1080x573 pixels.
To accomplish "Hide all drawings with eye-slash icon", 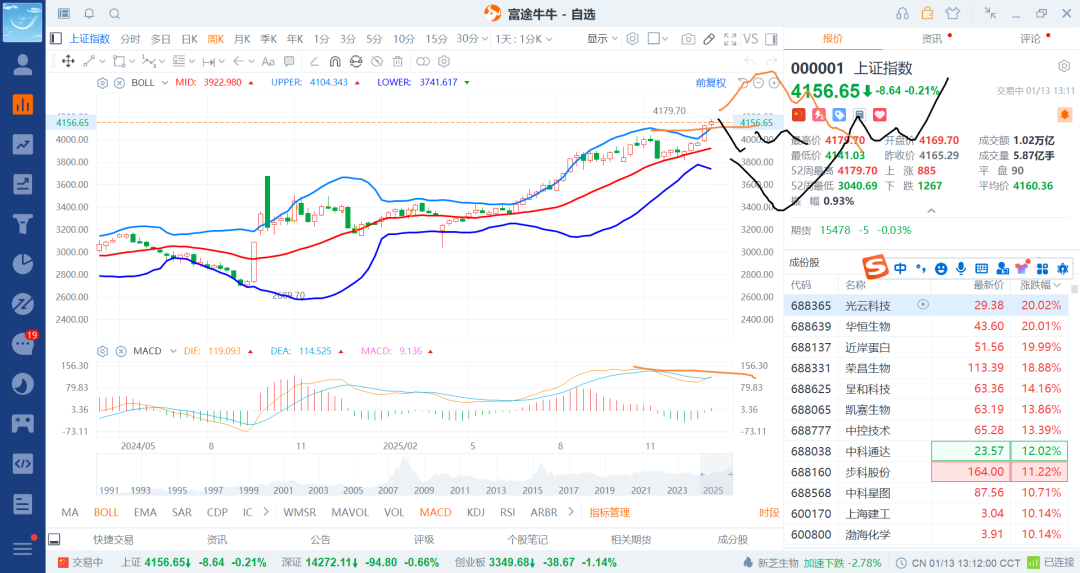I will pos(377,61).
